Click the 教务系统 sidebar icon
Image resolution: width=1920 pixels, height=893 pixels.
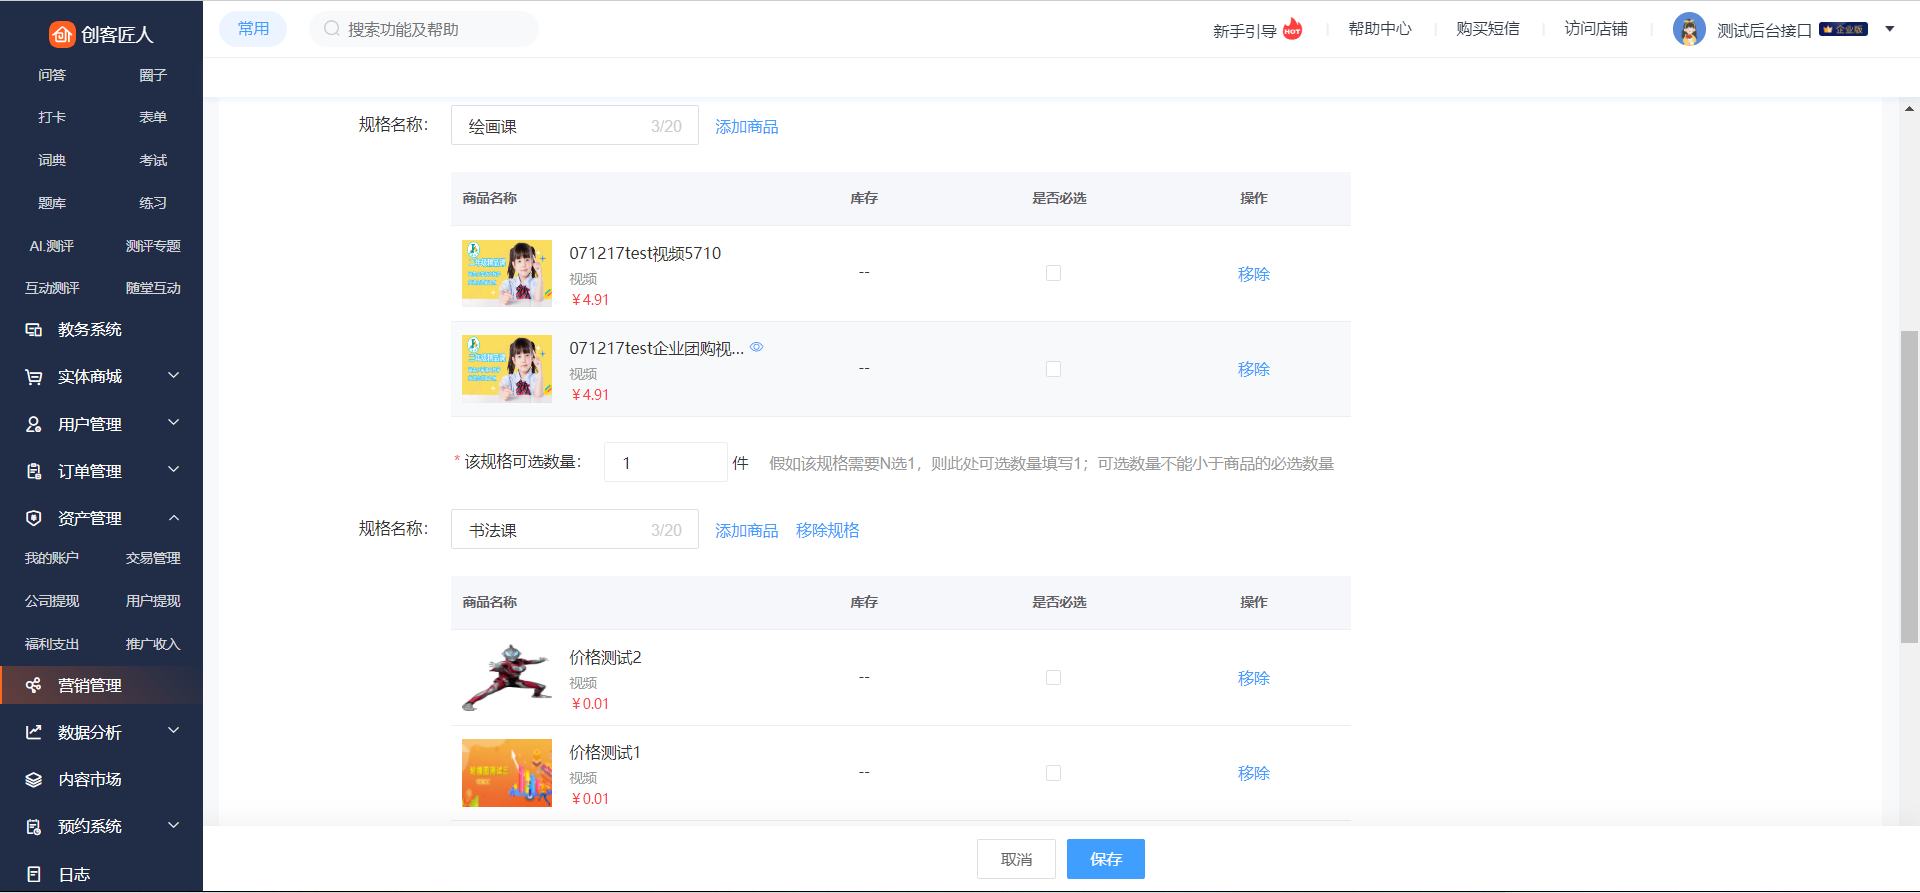click(x=34, y=330)
